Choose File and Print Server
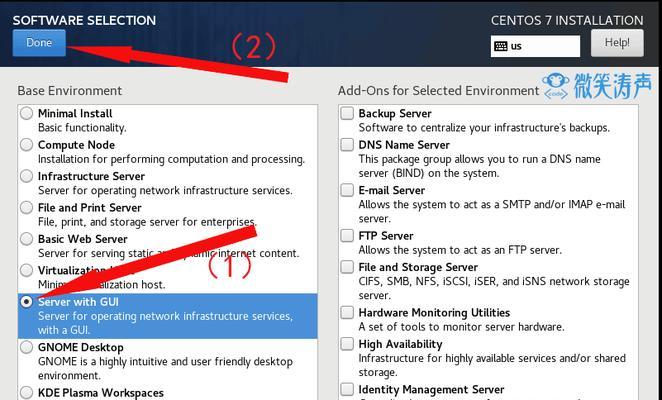The height and width of the screenshot is (400, 662). (x=26, y=207)
